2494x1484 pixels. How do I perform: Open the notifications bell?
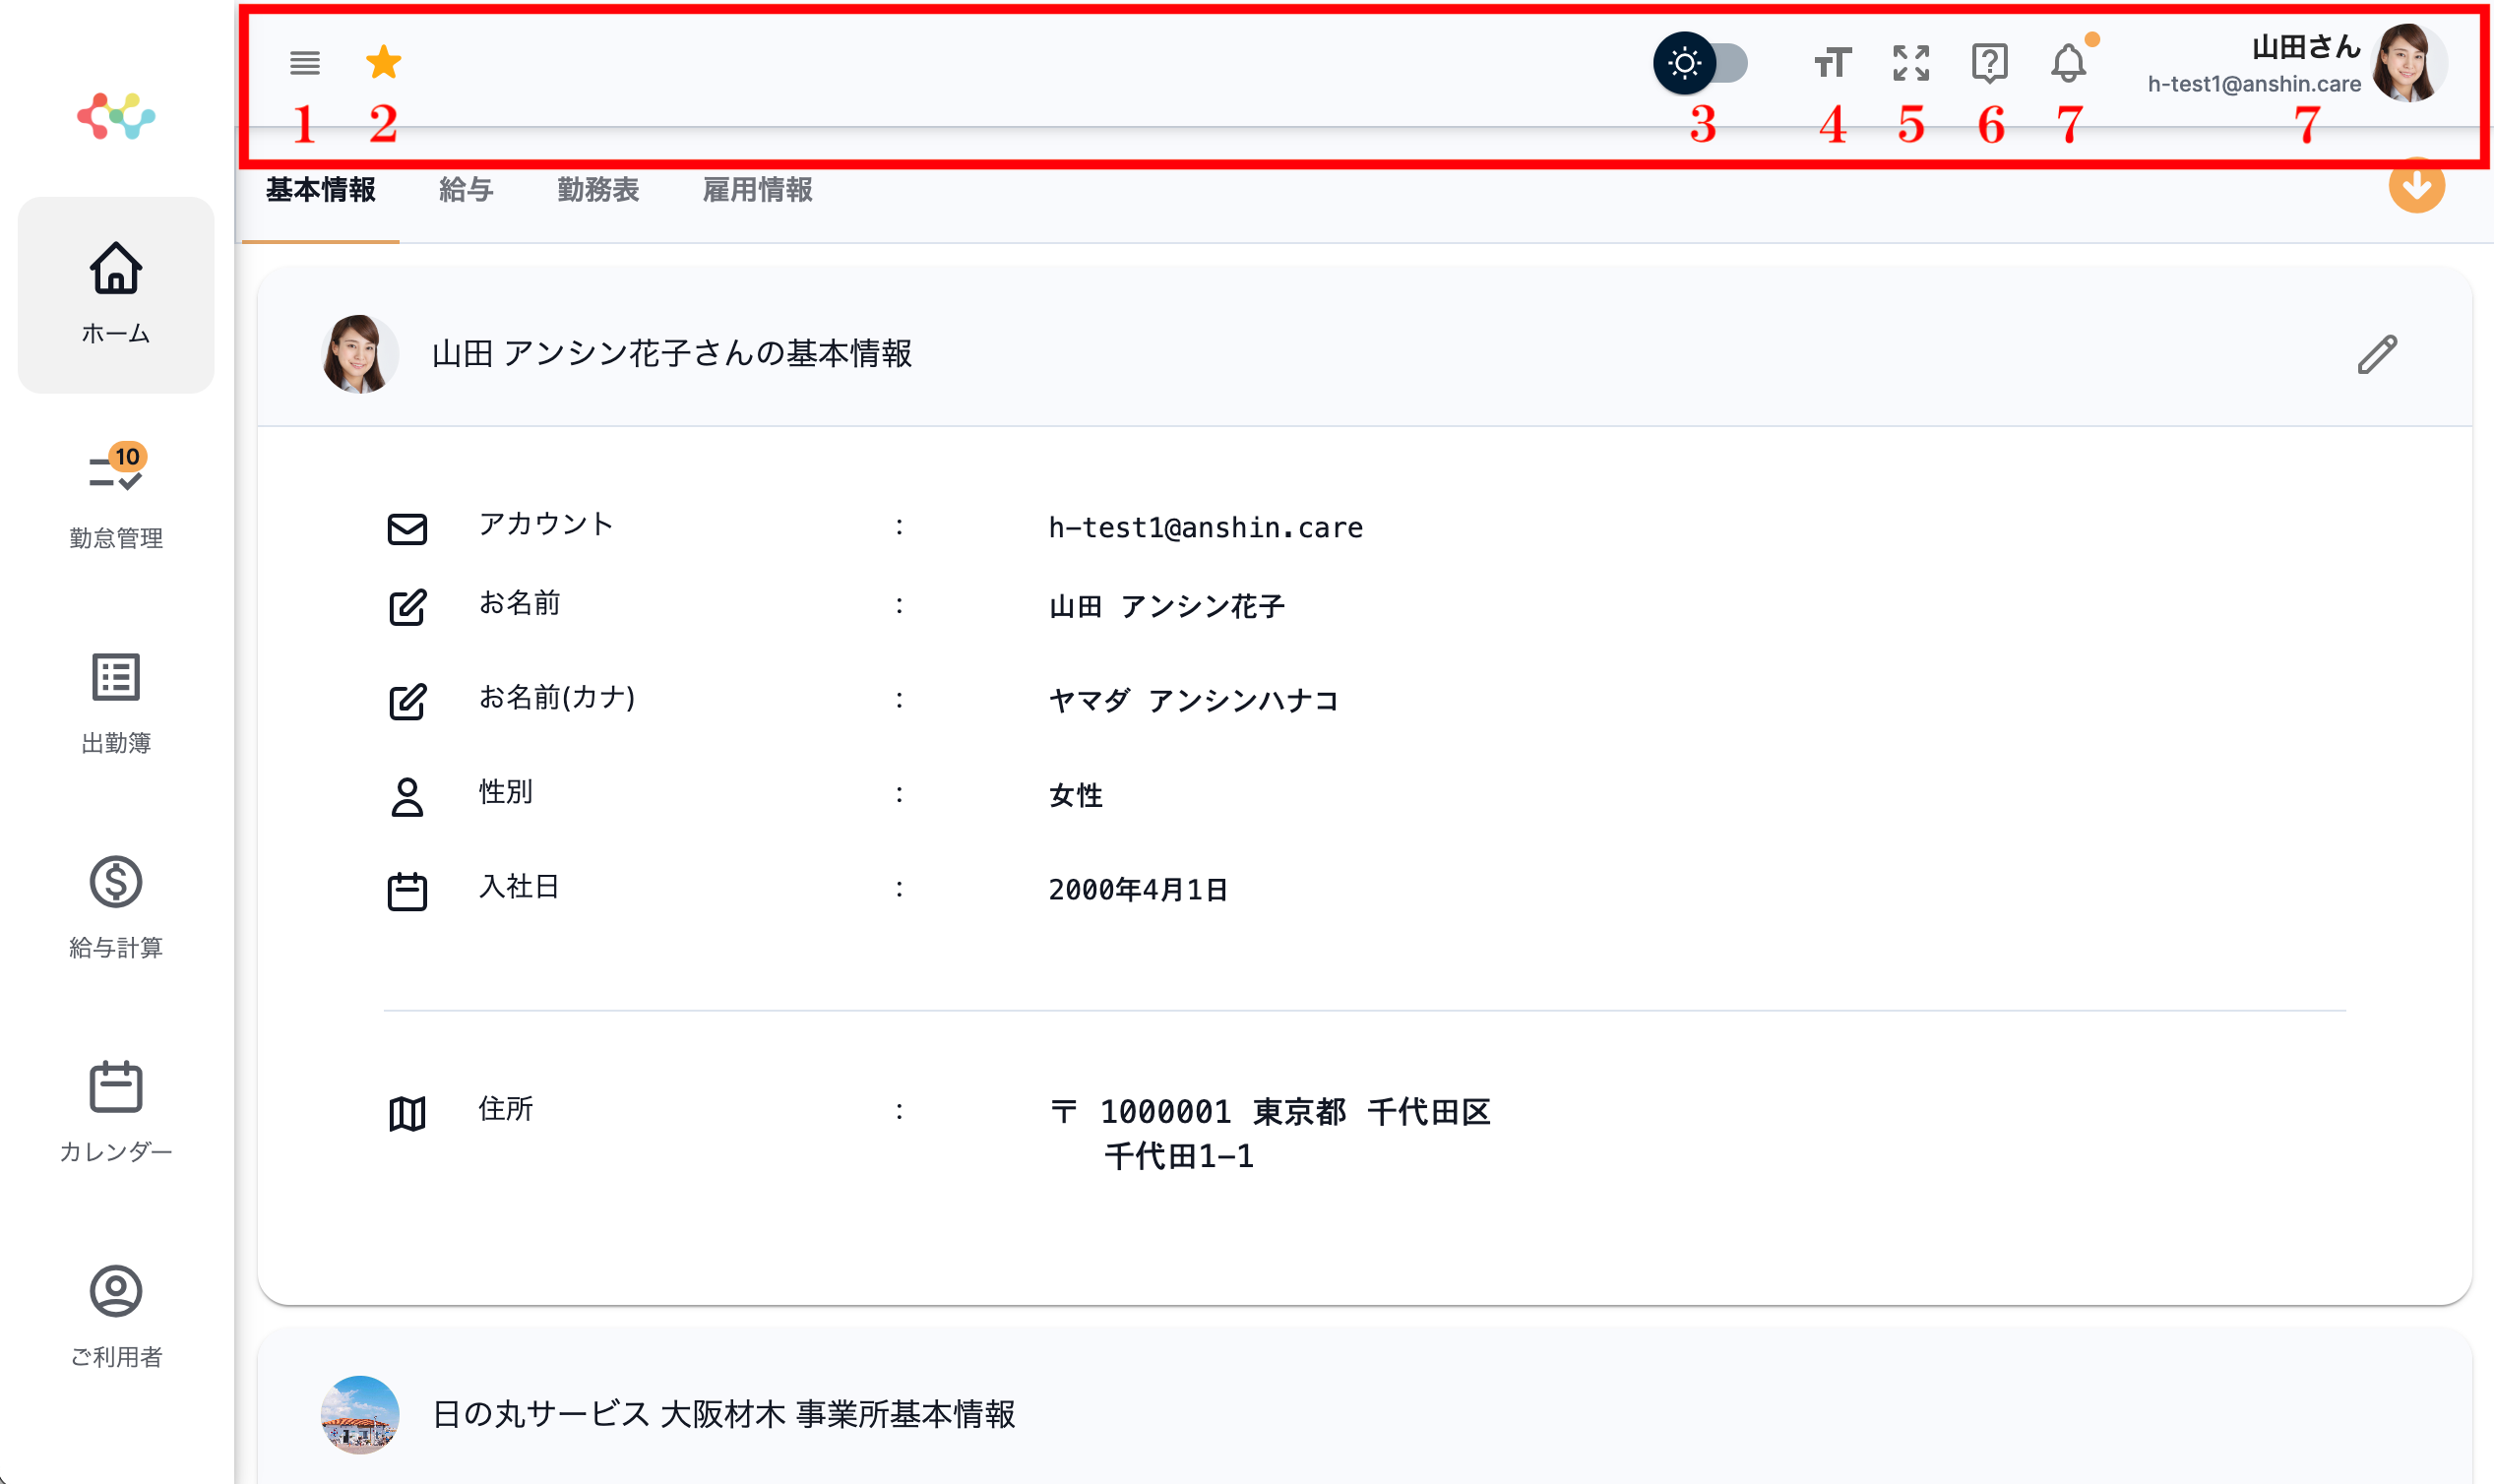[x=2068, y=63]
